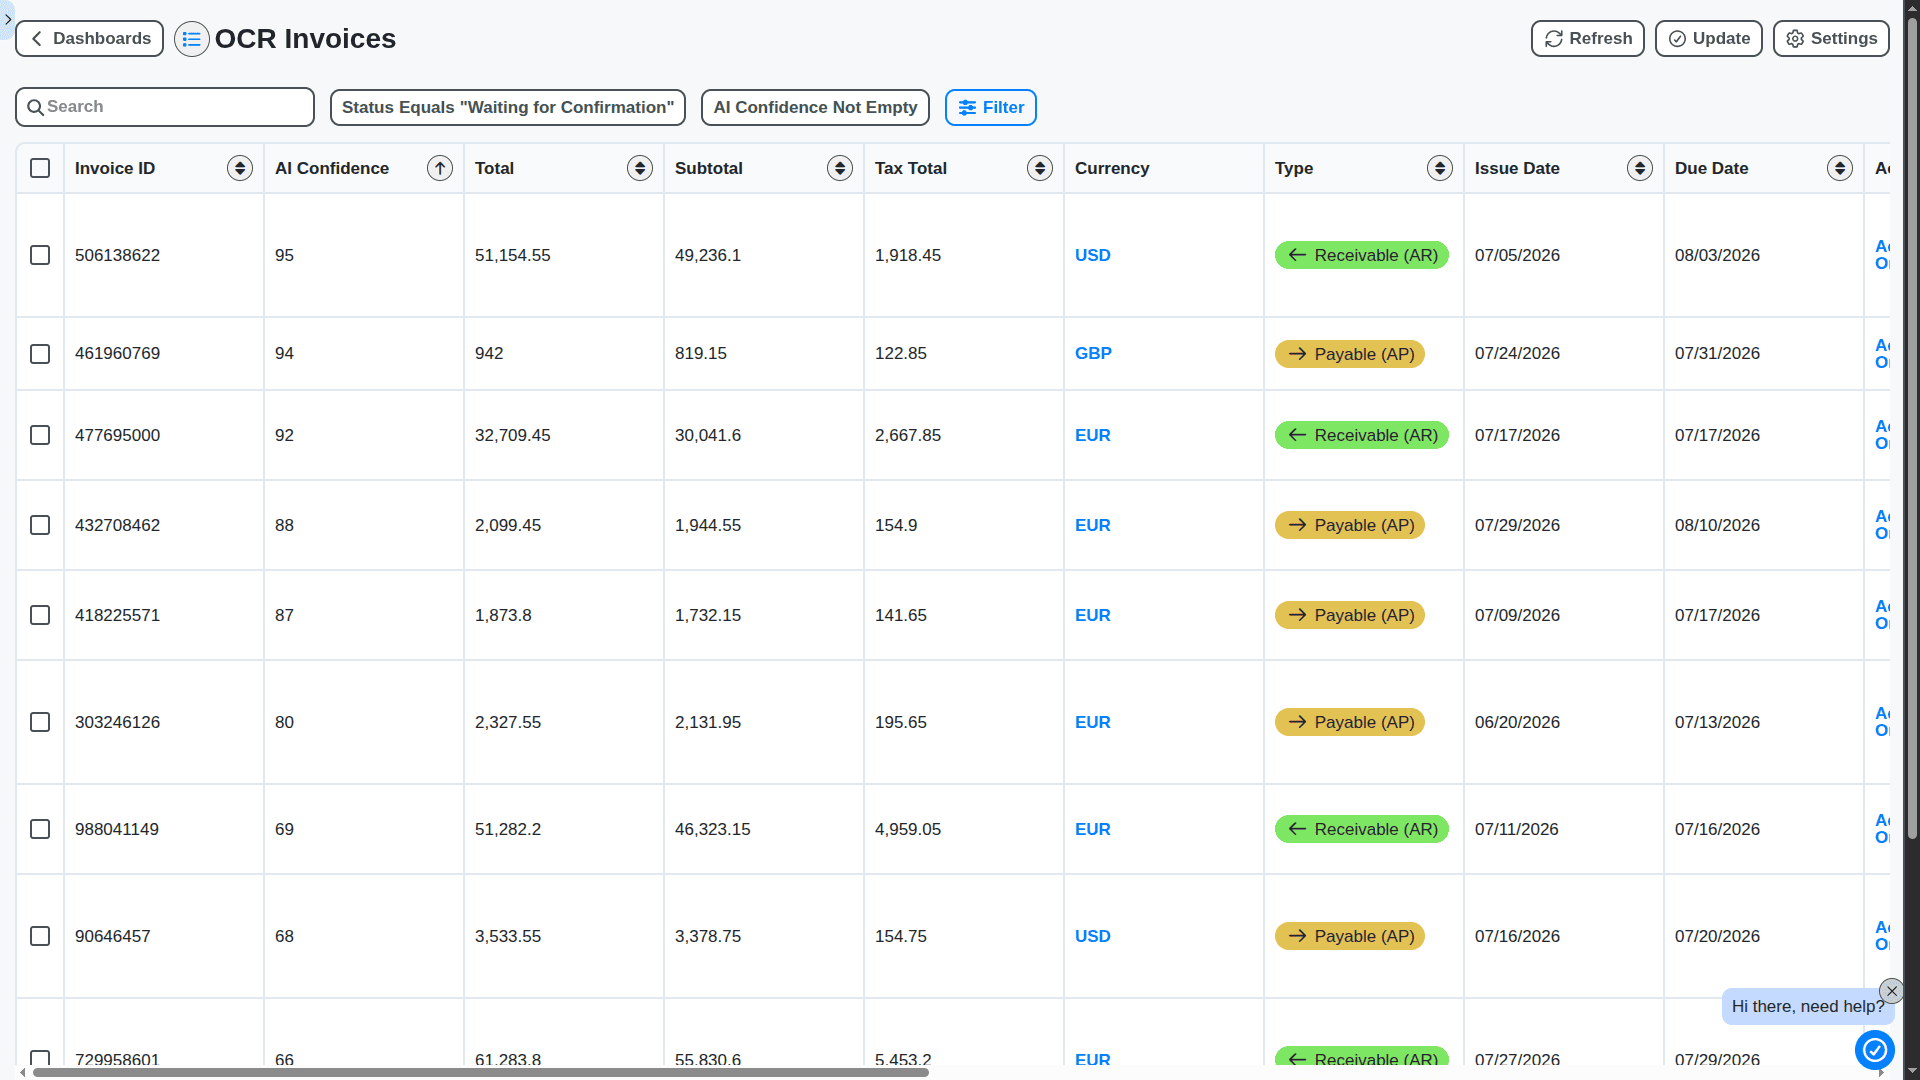Select invoice 988041149 checkbox

[x=40, y=829]
